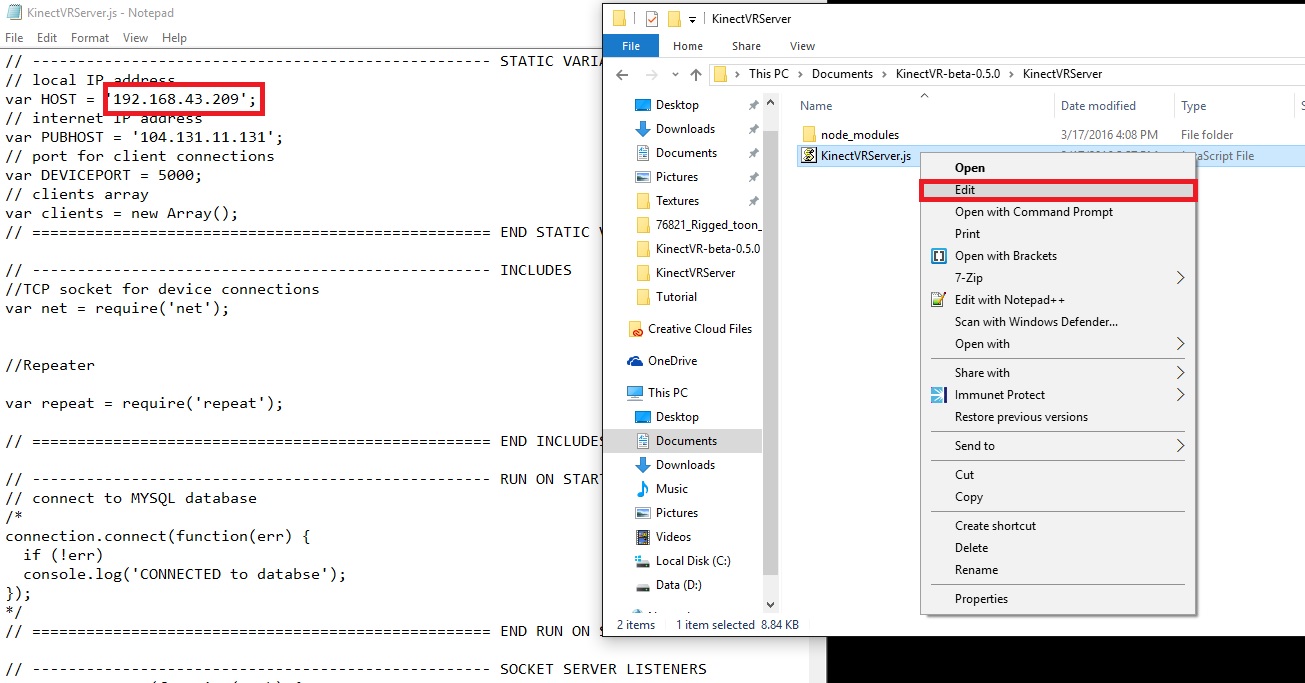Expand the Send to submenu arrow
The width and height of the screenshot is (1305, 683).
tap(1180, 446)
